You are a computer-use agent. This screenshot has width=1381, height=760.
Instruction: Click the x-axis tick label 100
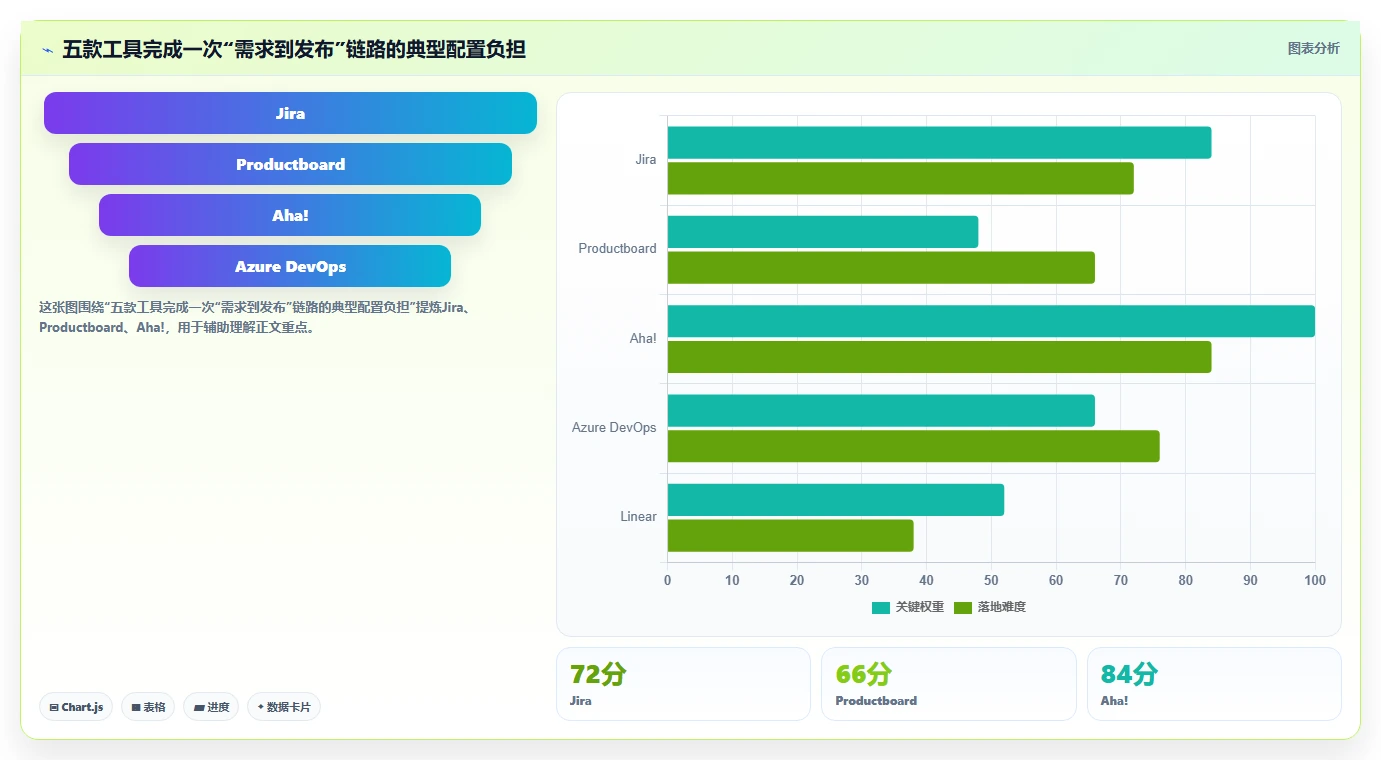pyautogui.click(x=1315, y=581)
